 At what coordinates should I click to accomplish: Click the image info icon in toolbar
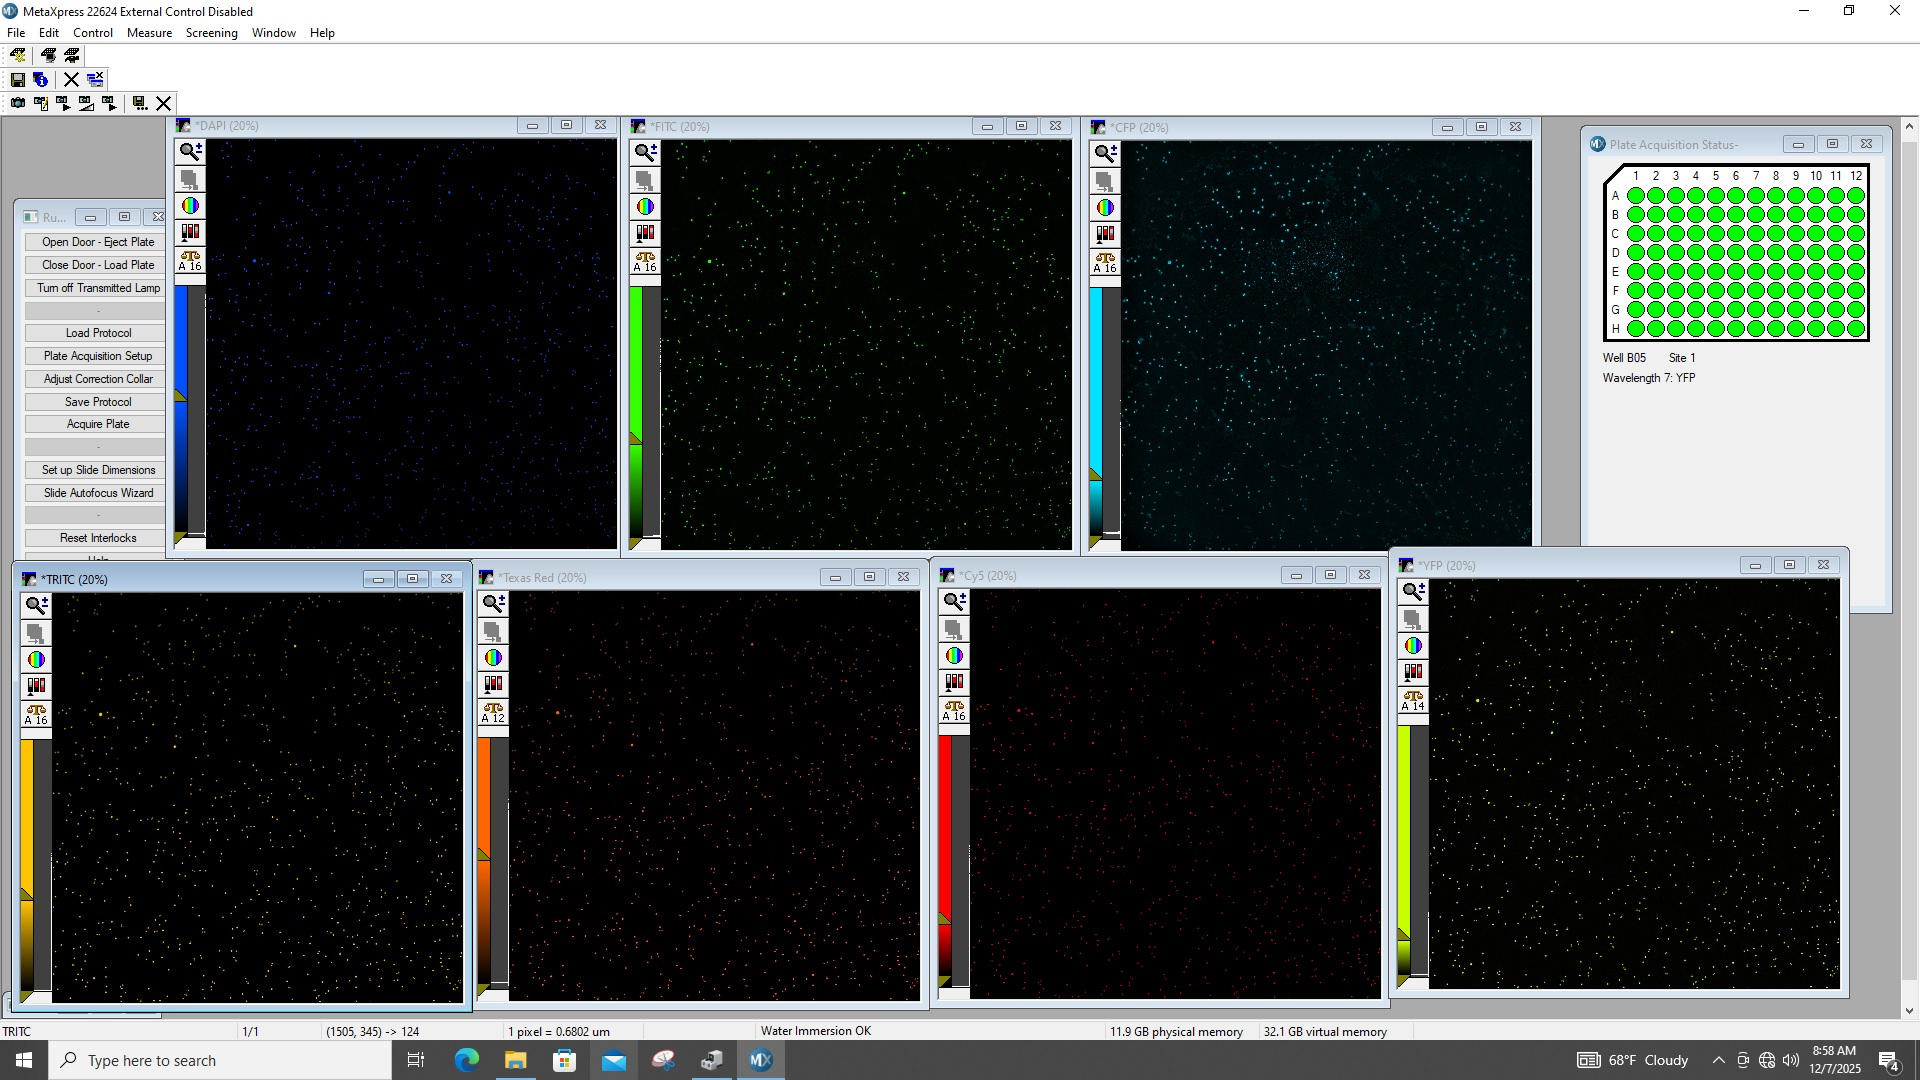41,79
